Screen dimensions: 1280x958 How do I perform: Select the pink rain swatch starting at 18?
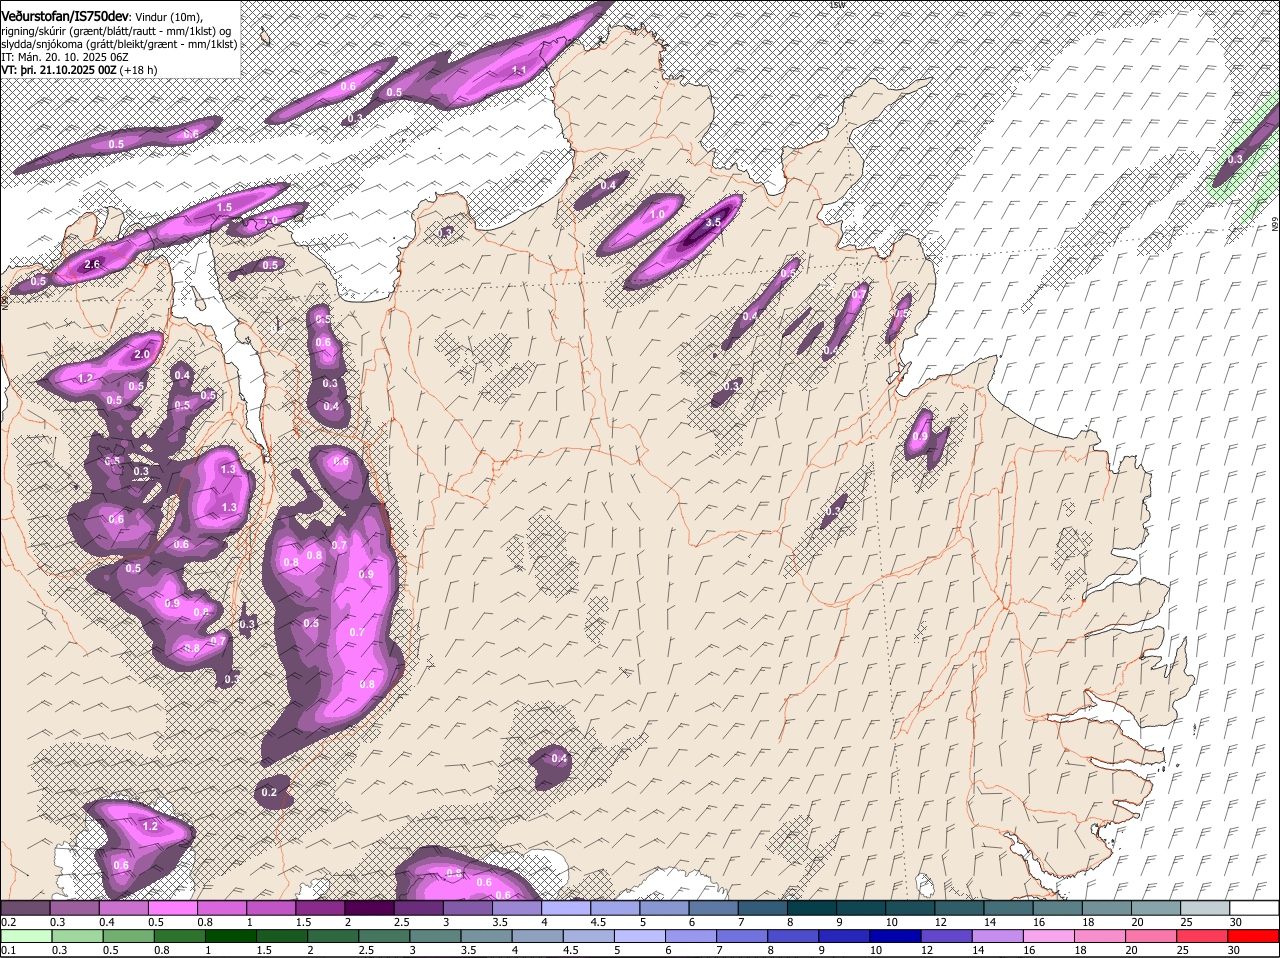(x=1101, y=936)
